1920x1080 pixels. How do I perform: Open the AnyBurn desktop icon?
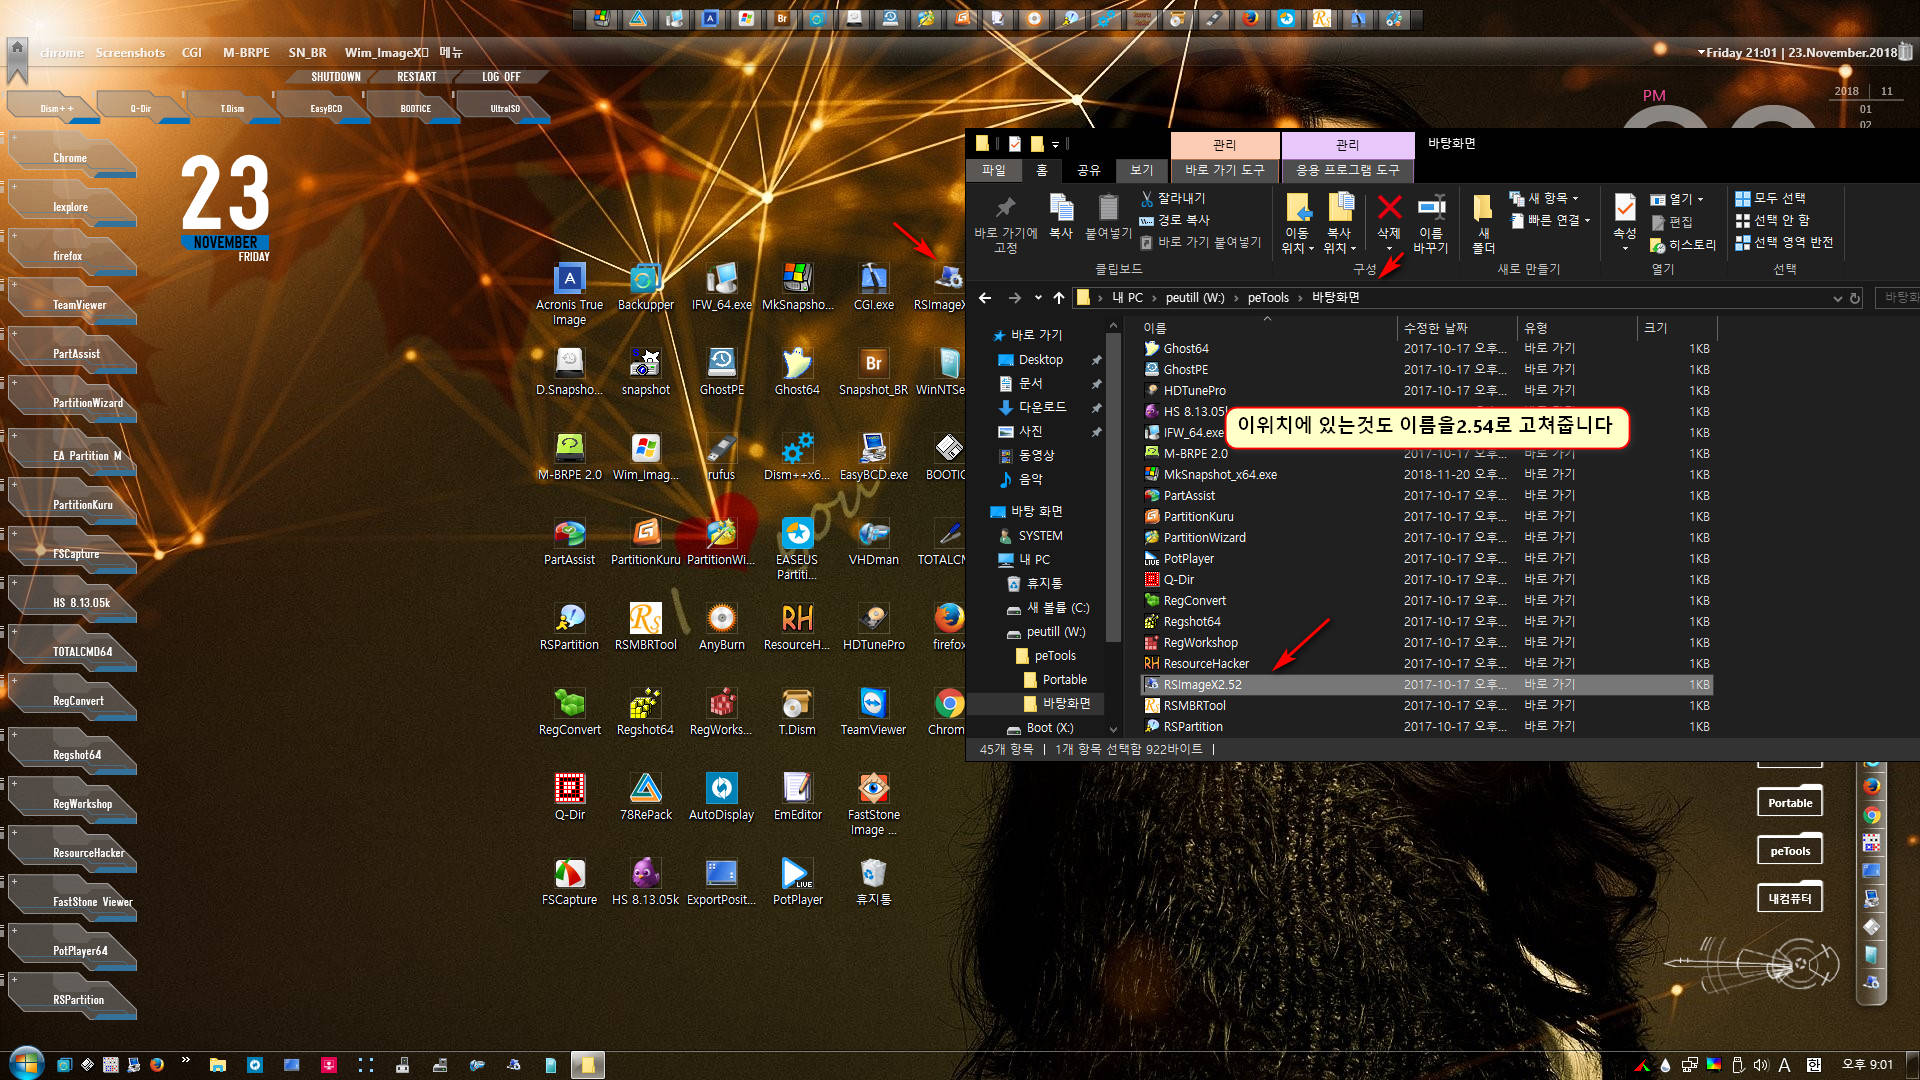(722, 627)
